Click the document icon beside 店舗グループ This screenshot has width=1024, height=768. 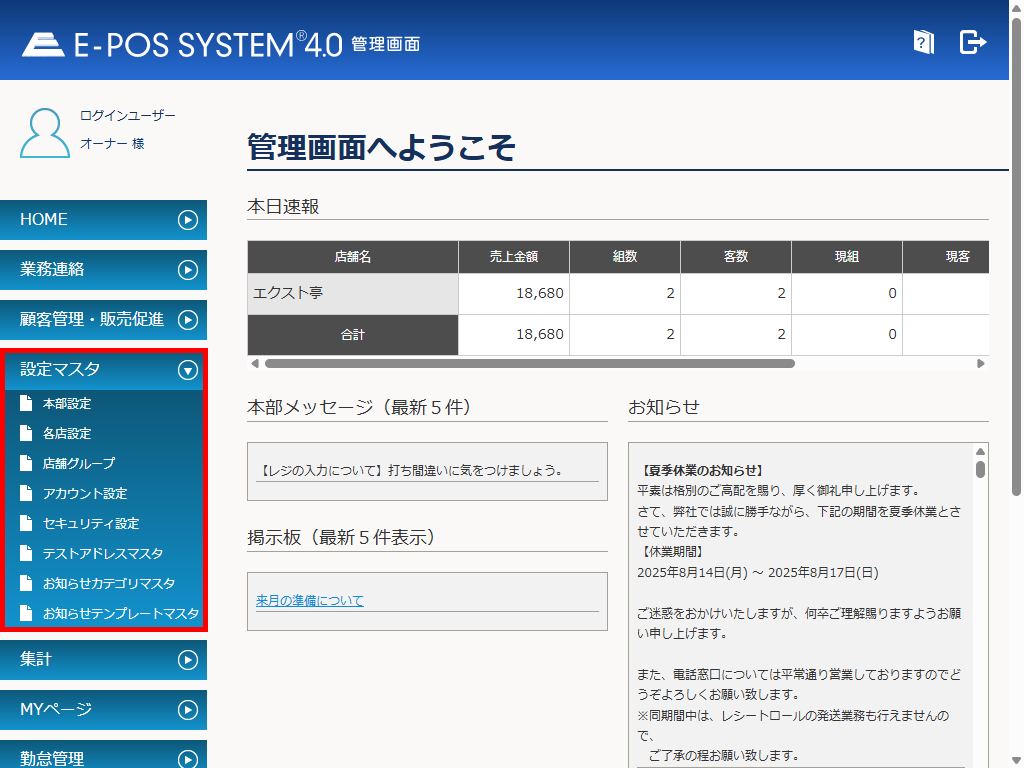click(x=26, y=464)
